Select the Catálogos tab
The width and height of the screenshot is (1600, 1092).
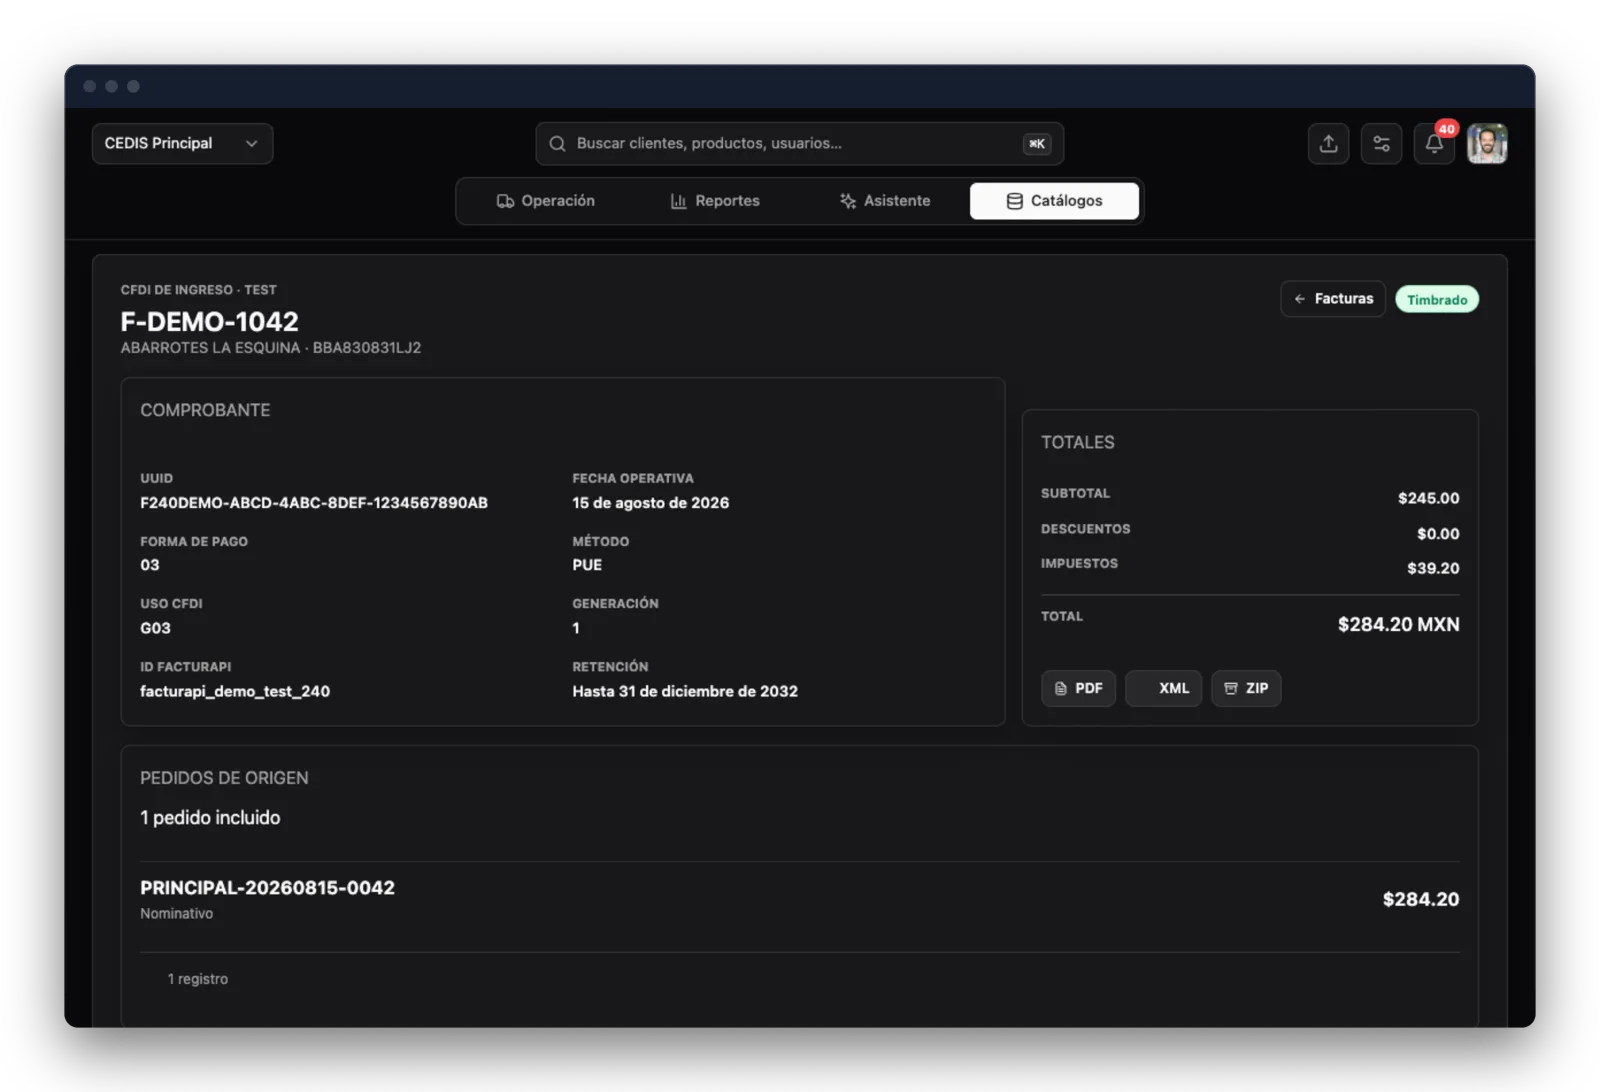pyautogui.click(x=1054, y=201)
